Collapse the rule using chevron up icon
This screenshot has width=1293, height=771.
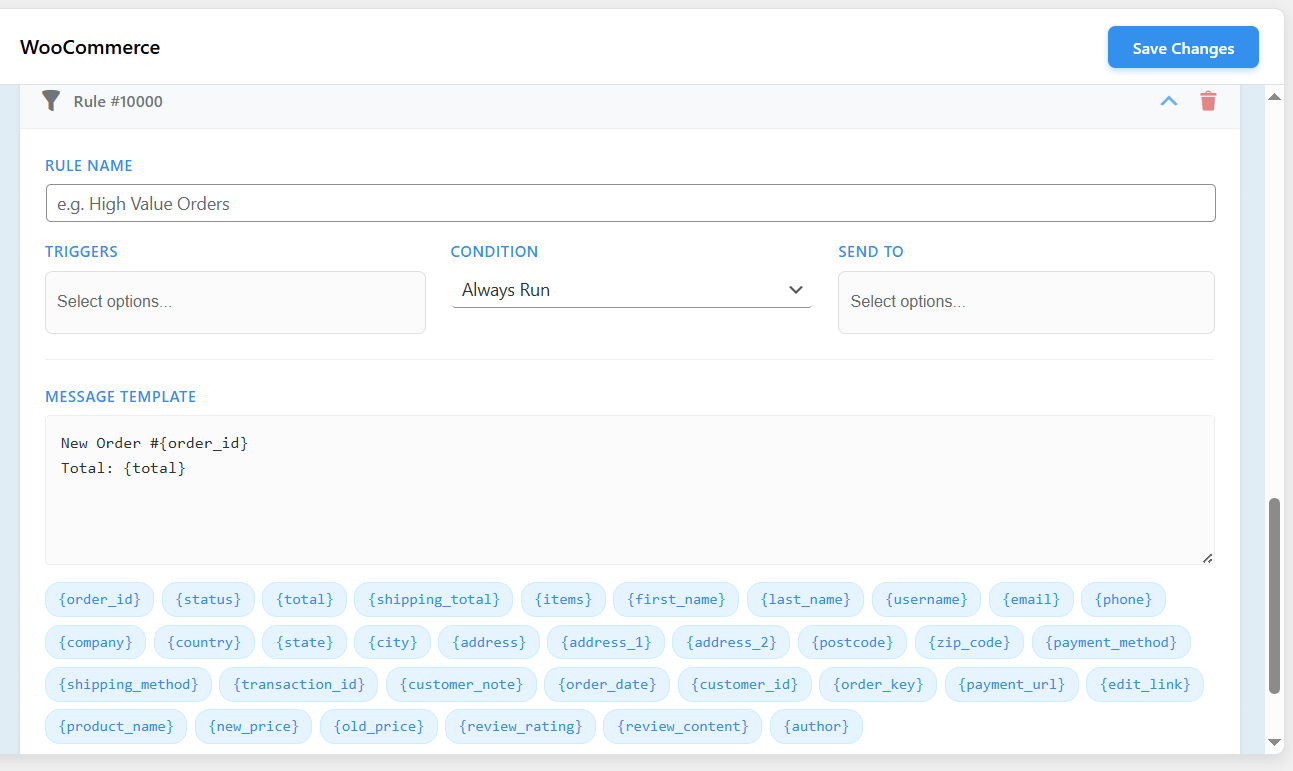[1168, 101]
